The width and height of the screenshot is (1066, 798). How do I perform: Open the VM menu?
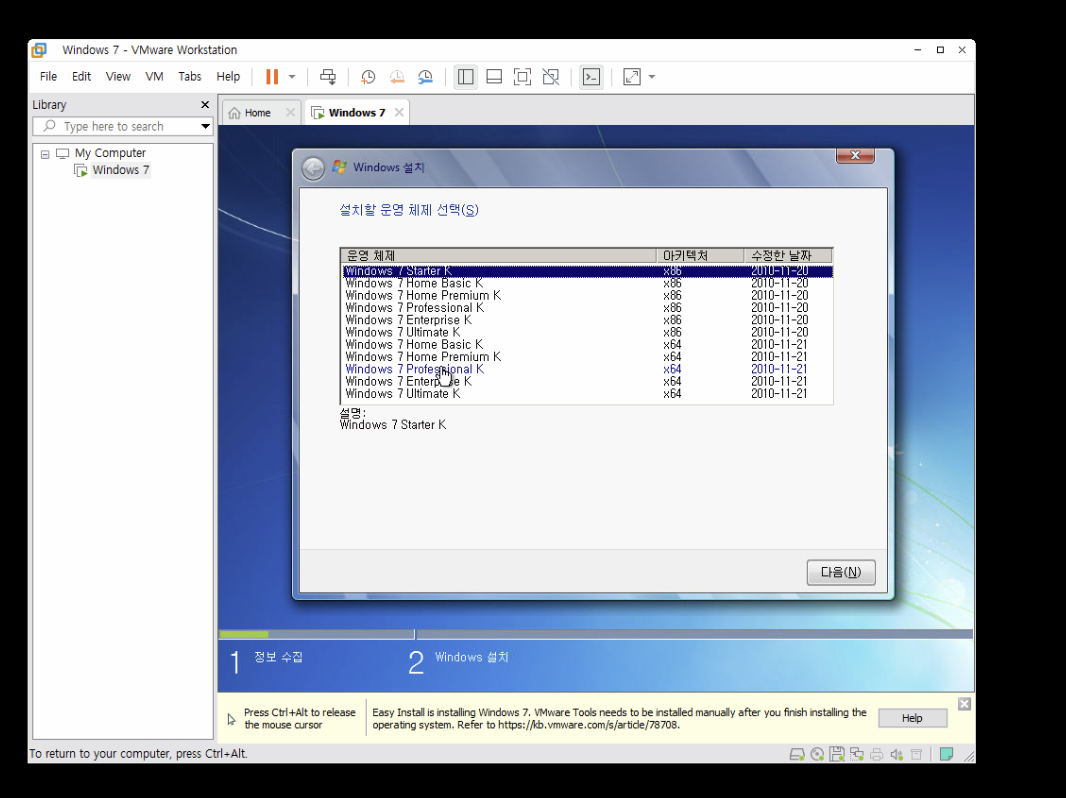point(154,77)
